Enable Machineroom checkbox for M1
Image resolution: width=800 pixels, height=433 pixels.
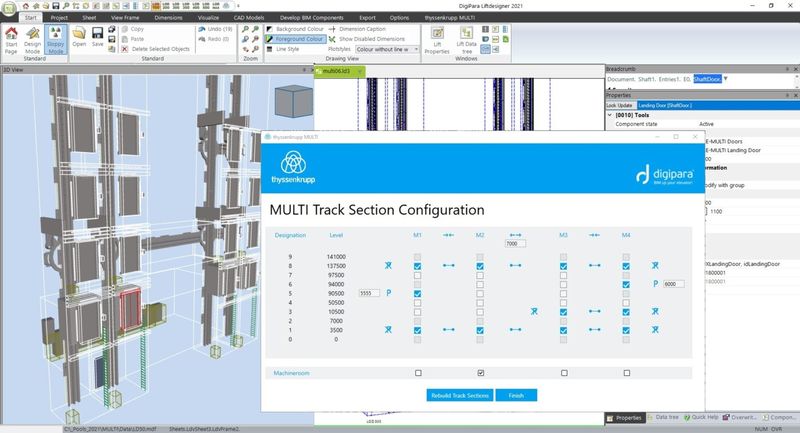417,373
